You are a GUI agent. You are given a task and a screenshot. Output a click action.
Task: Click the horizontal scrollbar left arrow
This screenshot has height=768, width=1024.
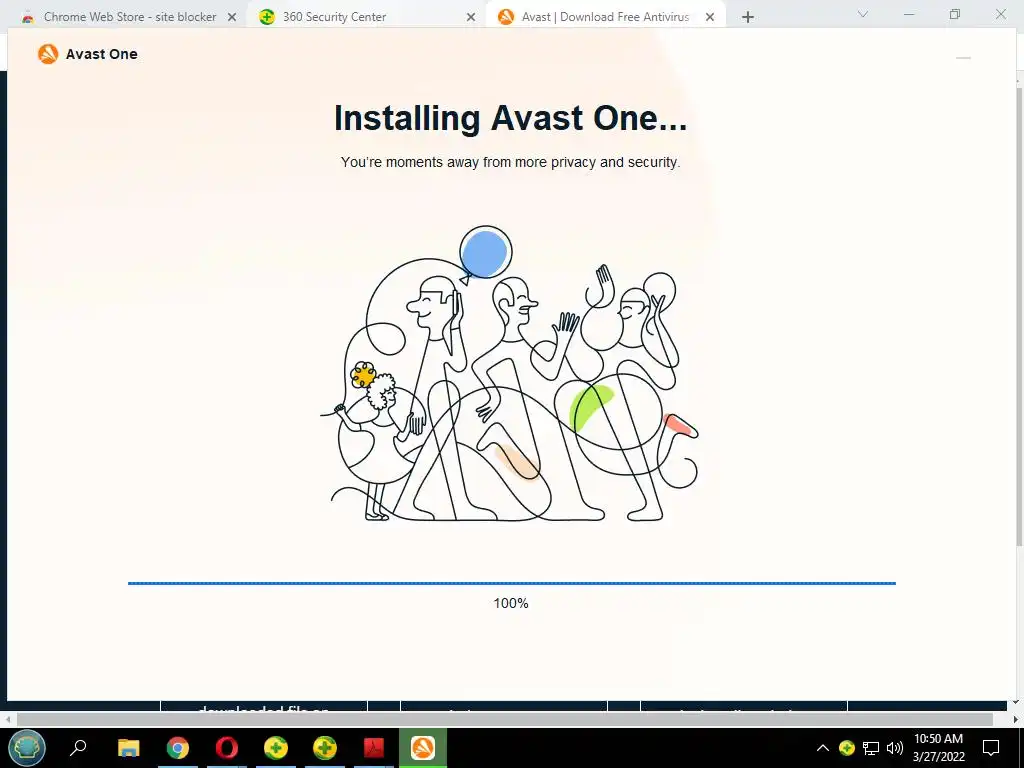pos(8,720)
